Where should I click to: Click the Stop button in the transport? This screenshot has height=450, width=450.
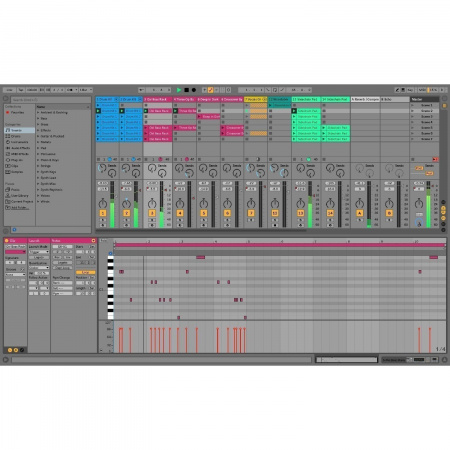point(186,90)
